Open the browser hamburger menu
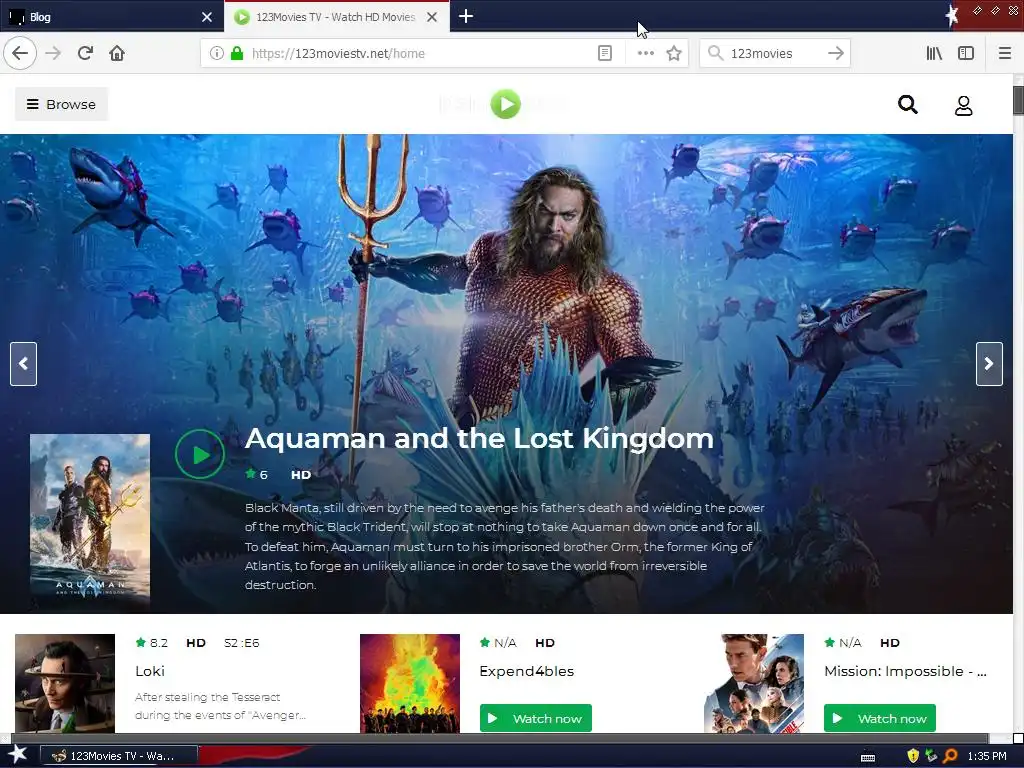 [1004, 53]
